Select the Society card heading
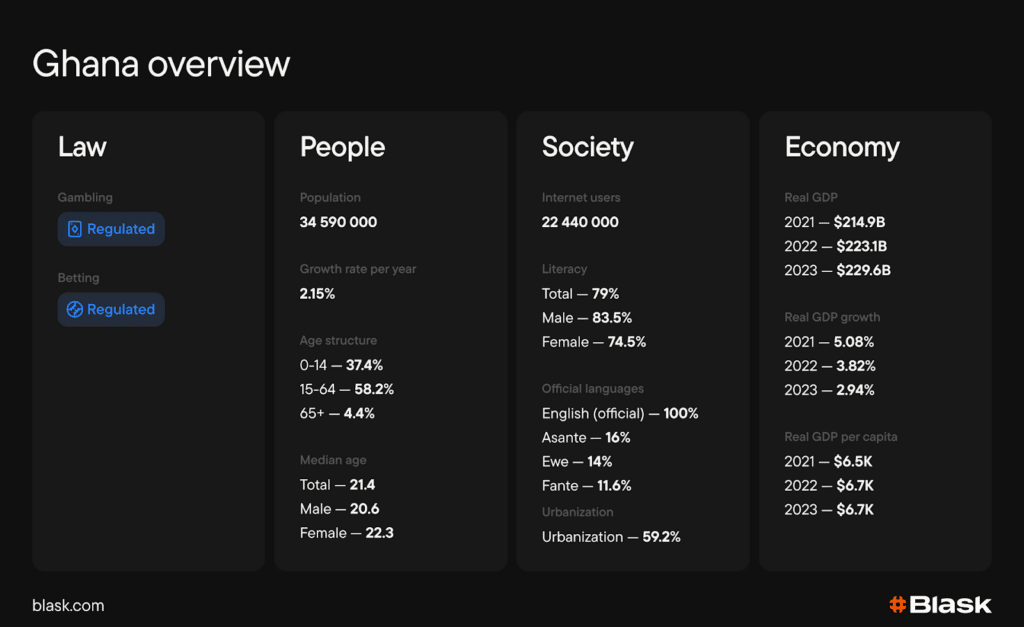This screenshot has width=1024, height=627. (588, 147)
